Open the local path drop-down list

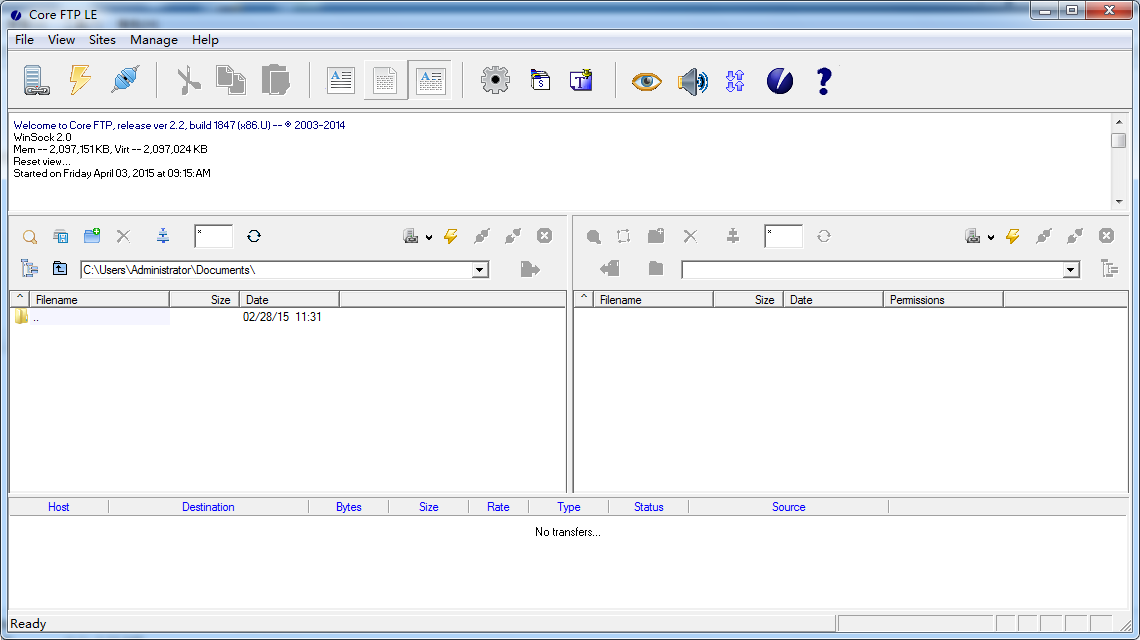[479, 269]
